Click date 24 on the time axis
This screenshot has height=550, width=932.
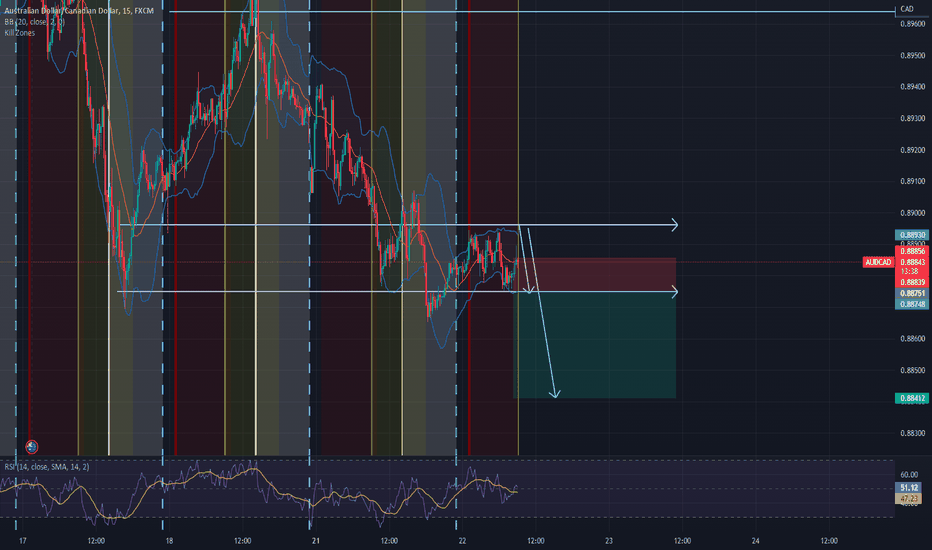(x=755, y=540)
